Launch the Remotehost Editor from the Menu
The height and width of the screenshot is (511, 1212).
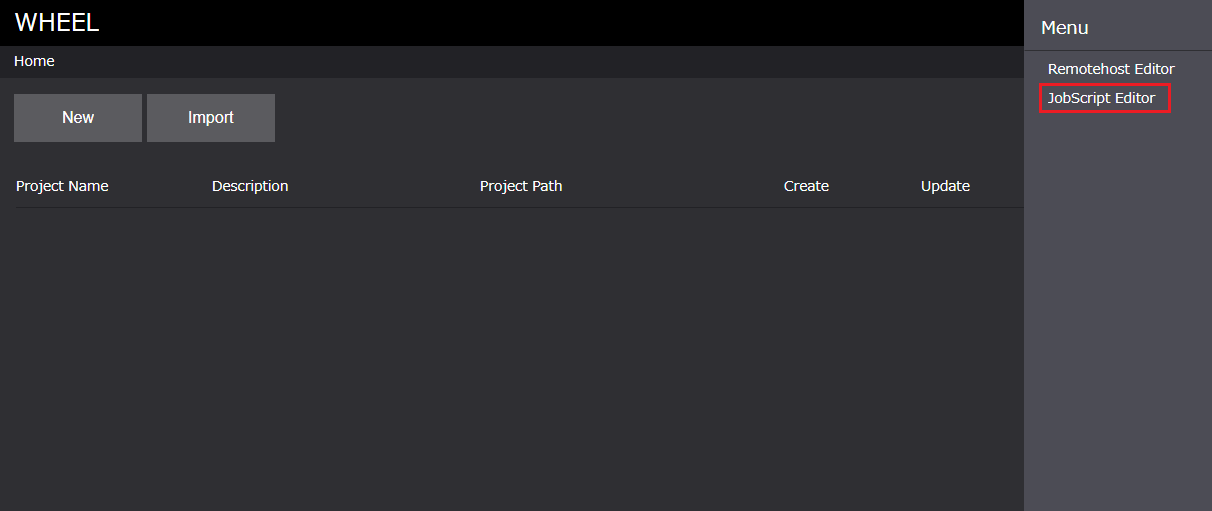[1110, 69]
